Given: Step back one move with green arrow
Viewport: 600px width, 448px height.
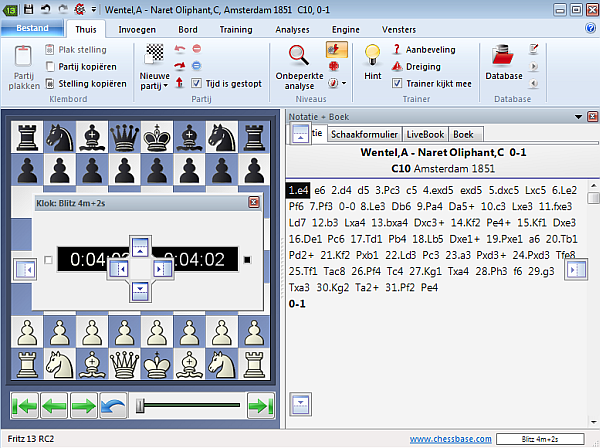Looking at the screenshot, I should coord(55,405).
